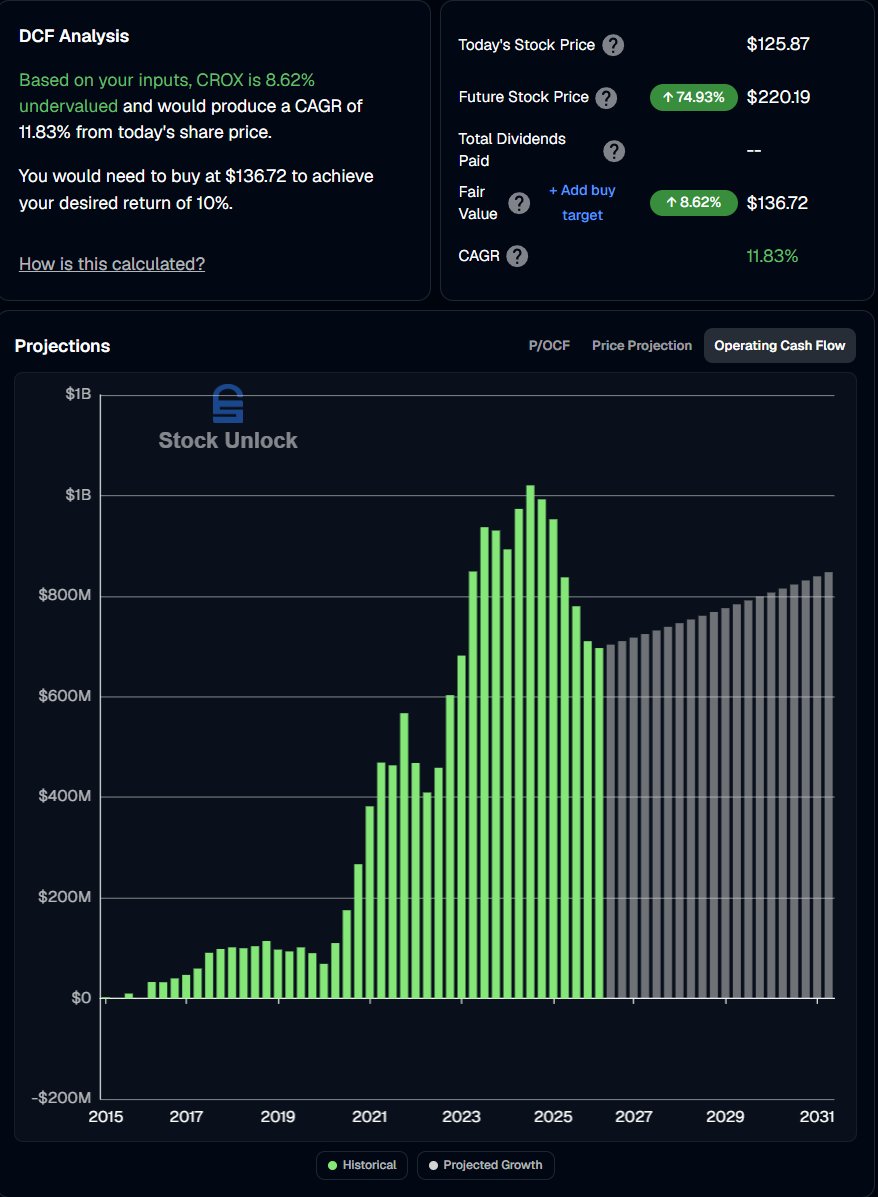The width and height of the screenshot is (878, 1197).
Task: Switch to Price Projection tab
Action: [x=642, y=346]
